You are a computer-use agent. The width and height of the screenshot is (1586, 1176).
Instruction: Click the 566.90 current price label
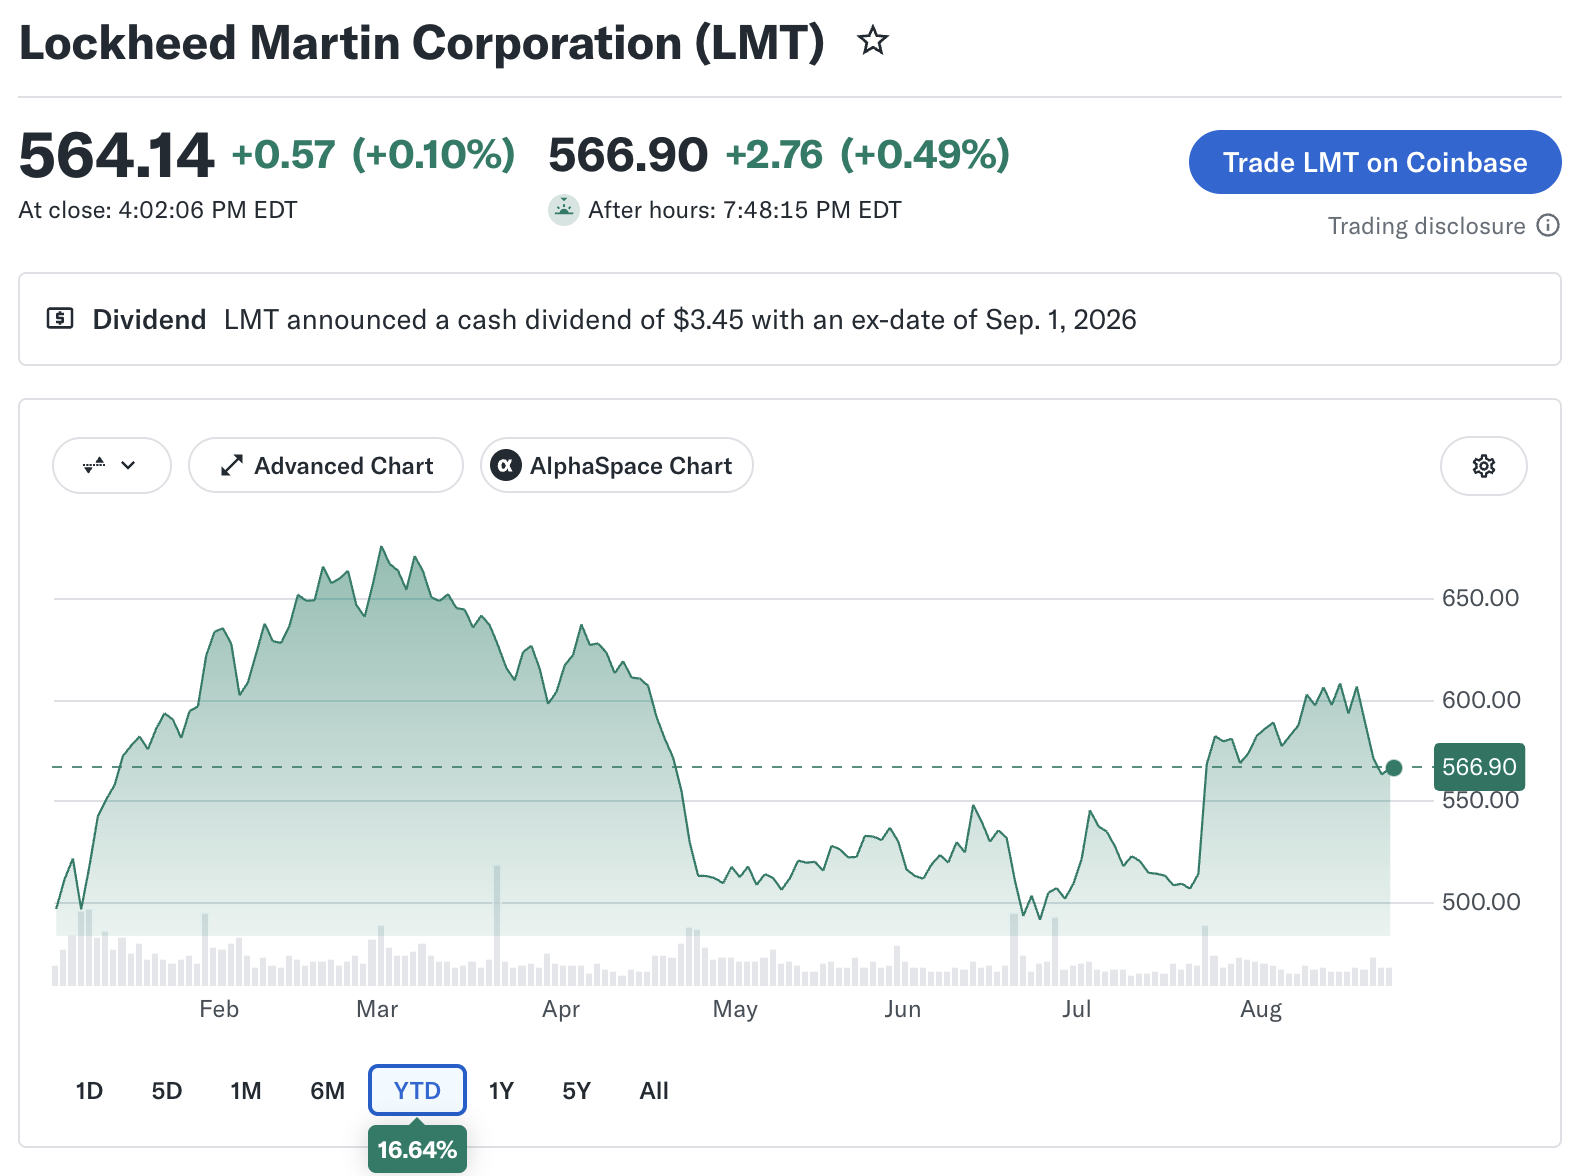pyautogui.click(x=1479, y=767)
